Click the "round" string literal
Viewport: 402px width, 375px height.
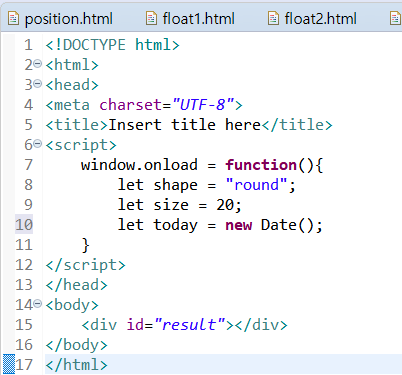(256, 185)
